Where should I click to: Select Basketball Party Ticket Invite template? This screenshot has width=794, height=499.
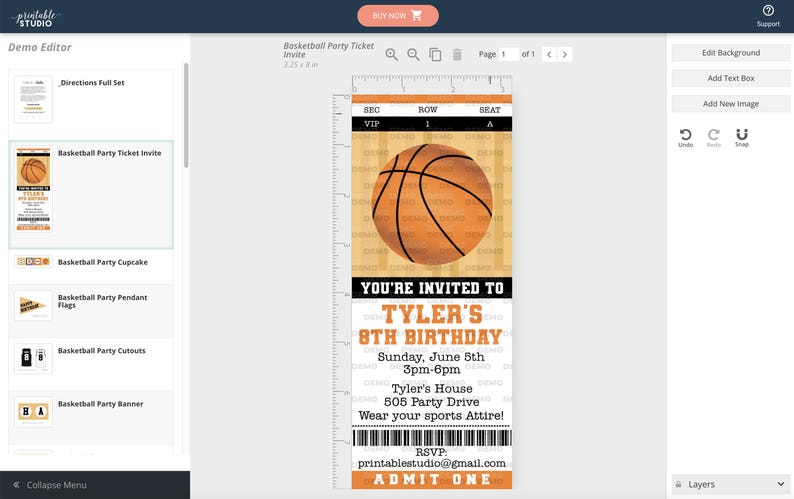[x=91, y=195]
